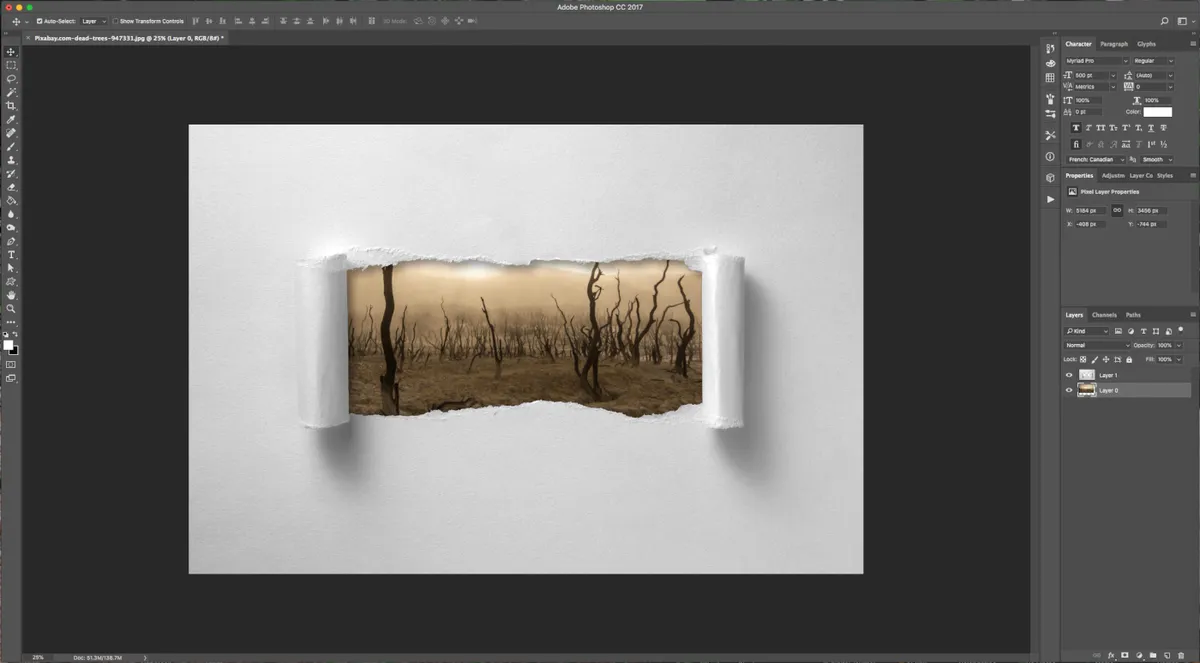This screenshot has height=663, width=1200.
Task: Select the Eraser tool
Action: [x=11, y=187]
